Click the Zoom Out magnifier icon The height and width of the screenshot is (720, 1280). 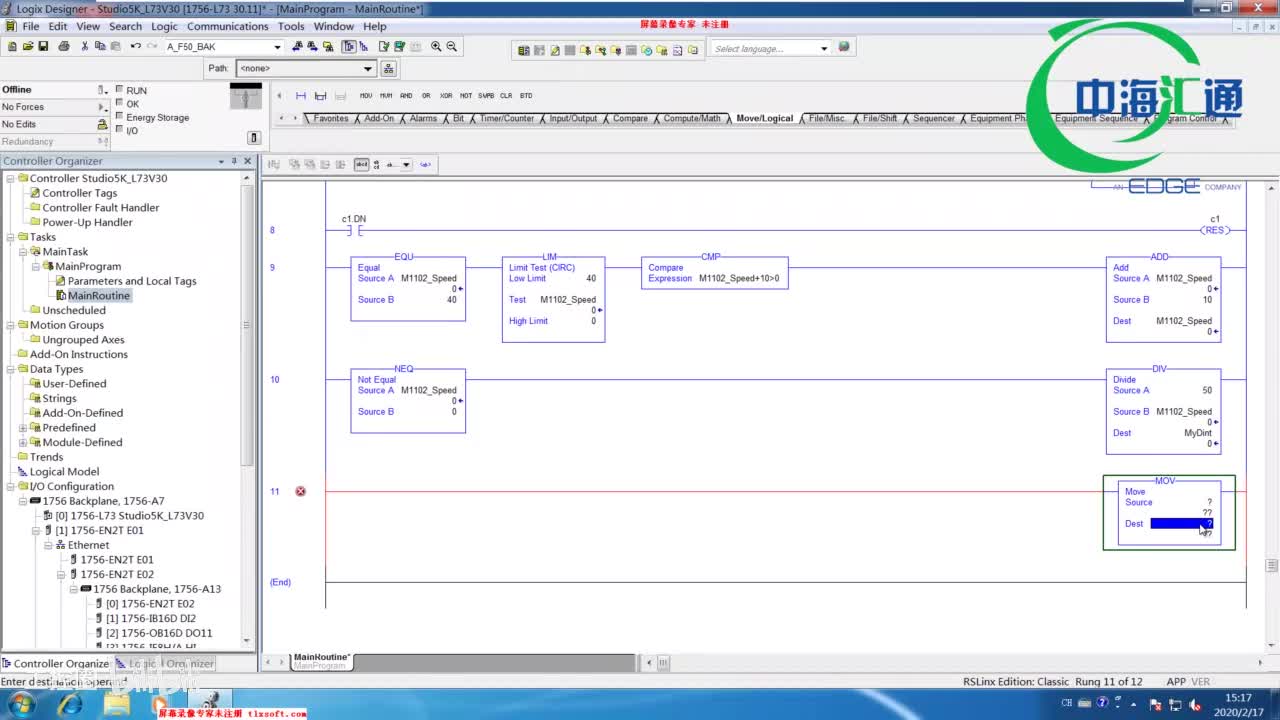coord(452,46)
